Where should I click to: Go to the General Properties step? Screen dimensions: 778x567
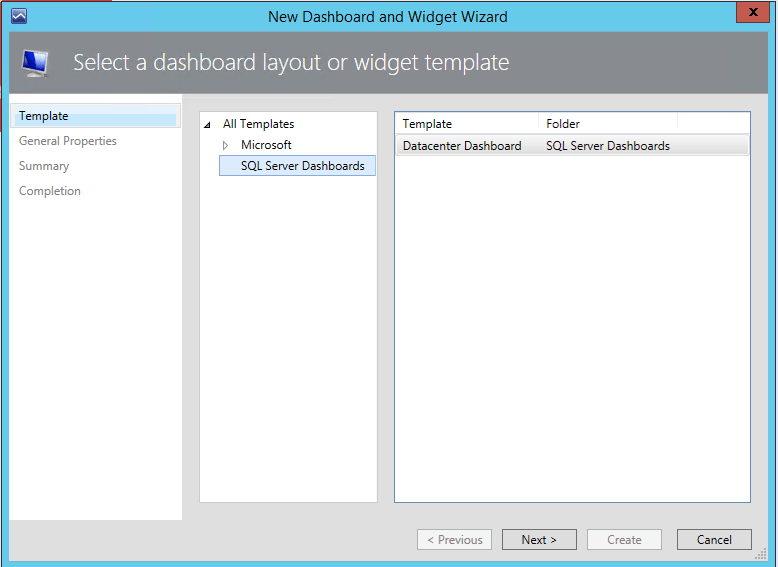pyautogui.click(x=67, y=141)
